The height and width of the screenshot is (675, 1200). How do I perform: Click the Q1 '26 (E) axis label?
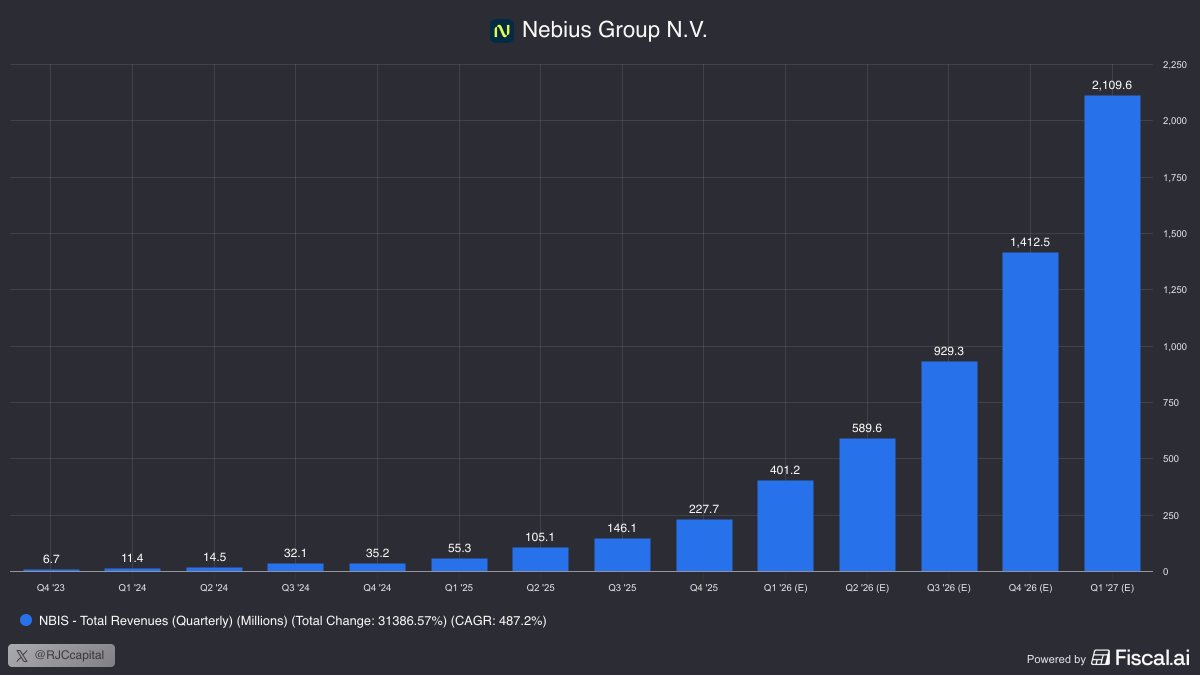point(785,588)
